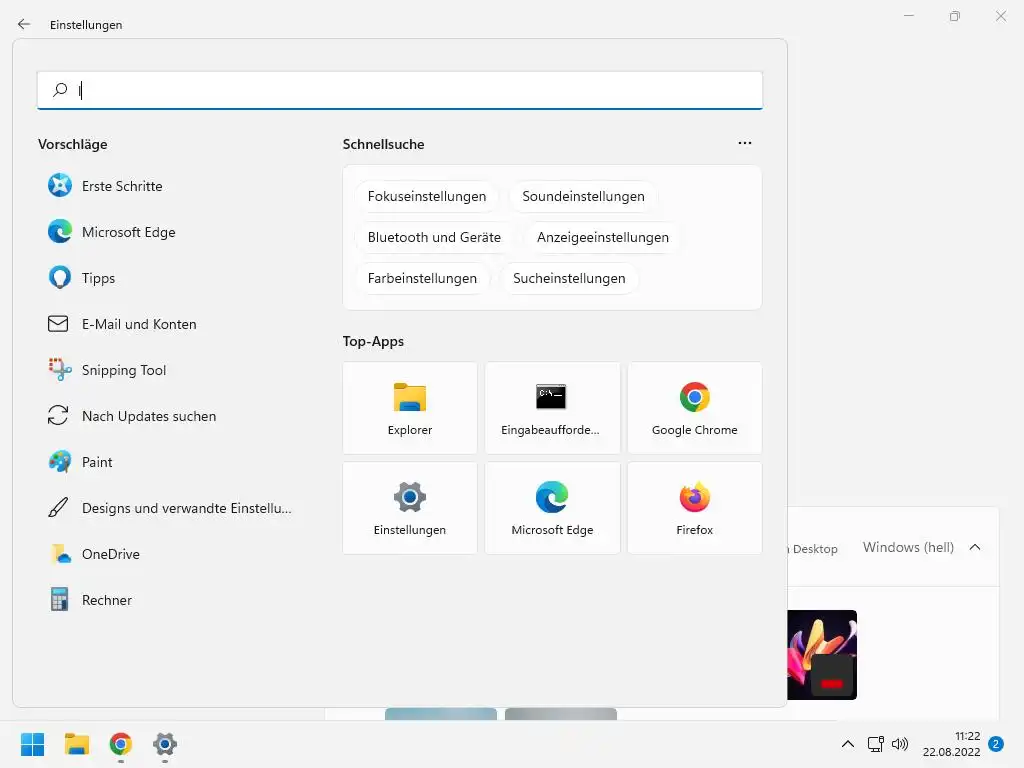Screen dimensions: 1024x768
Task: Open the Paint palette icon
Action: [59, 462]
